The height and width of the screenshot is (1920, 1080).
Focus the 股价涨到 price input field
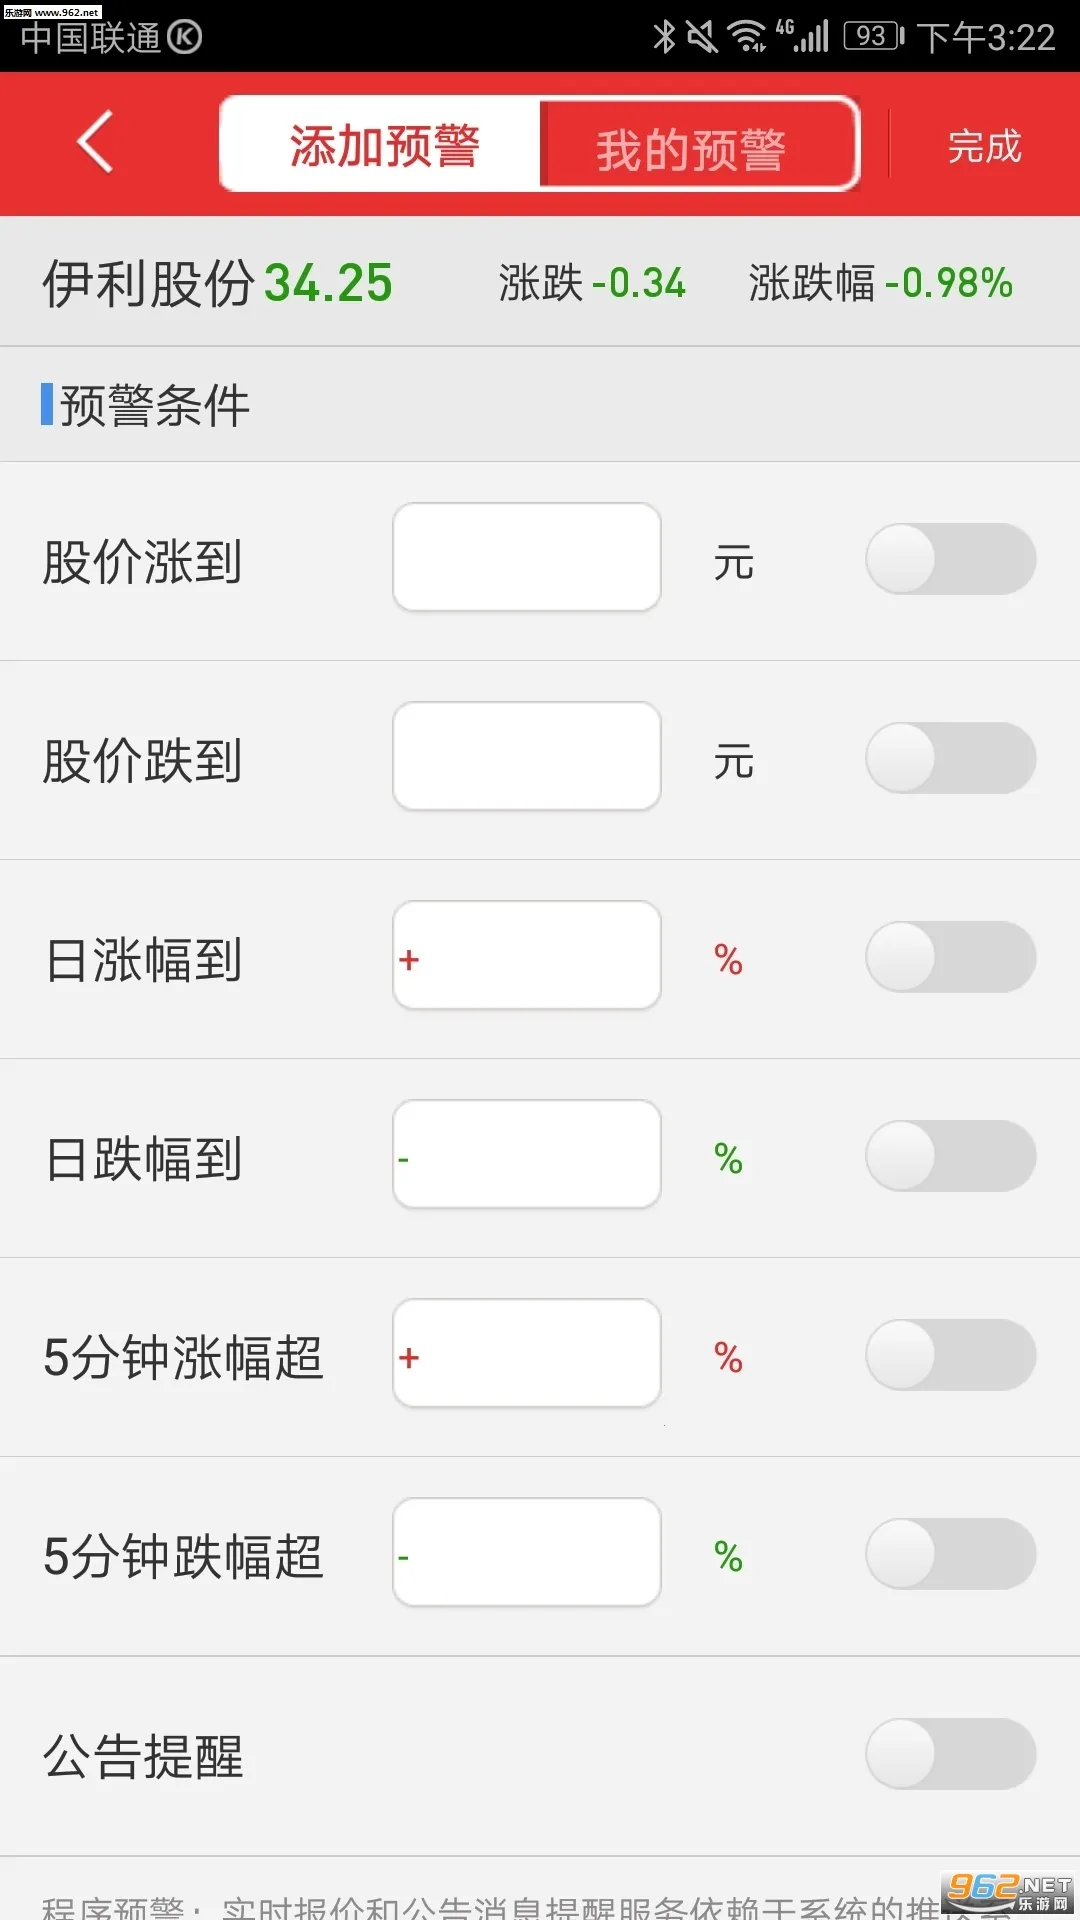(x=527, y=557)
